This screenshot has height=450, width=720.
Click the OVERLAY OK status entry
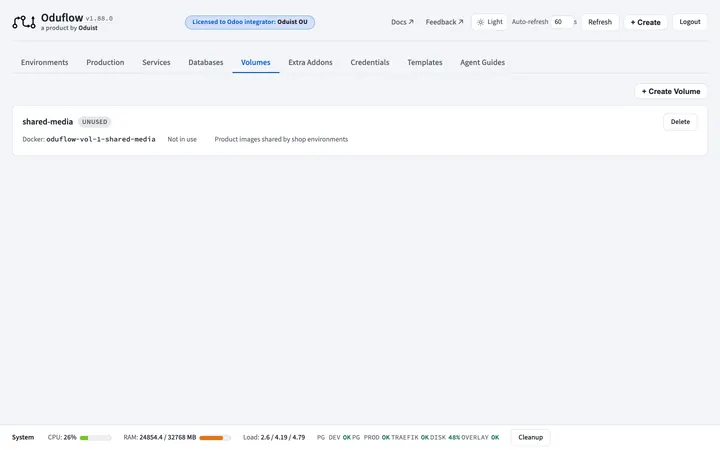pyautogui.click(x=480, y=438)
